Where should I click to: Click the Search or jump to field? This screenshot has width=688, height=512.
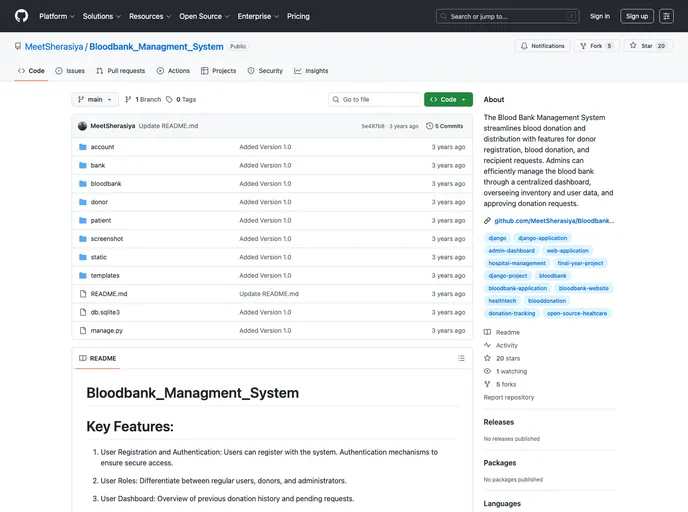507,16
